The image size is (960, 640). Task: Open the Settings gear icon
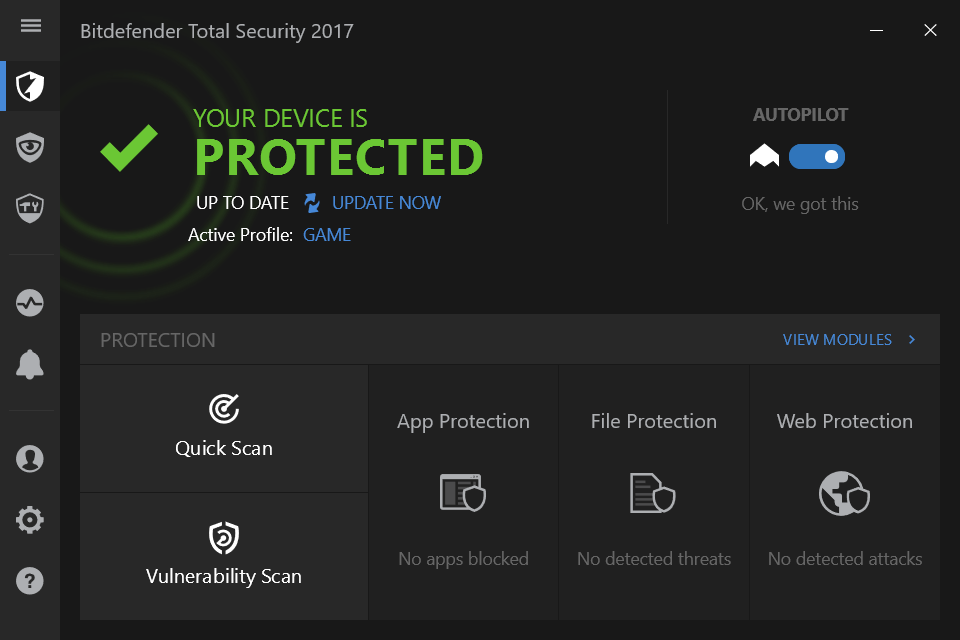pos(30,520)
